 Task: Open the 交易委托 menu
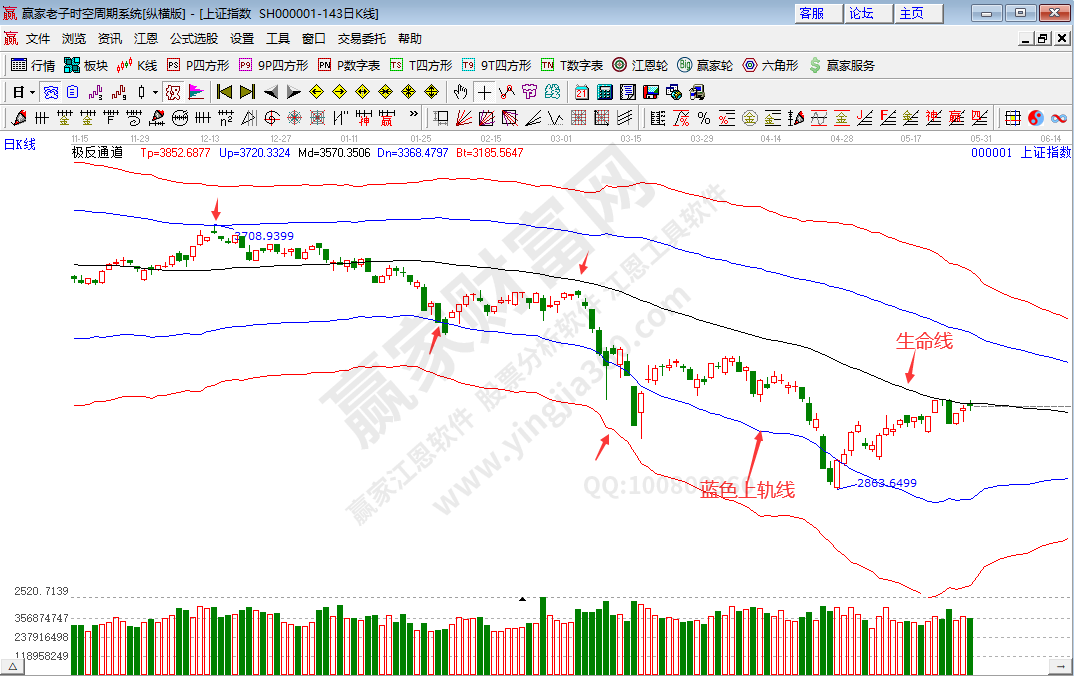coord(361,38)
